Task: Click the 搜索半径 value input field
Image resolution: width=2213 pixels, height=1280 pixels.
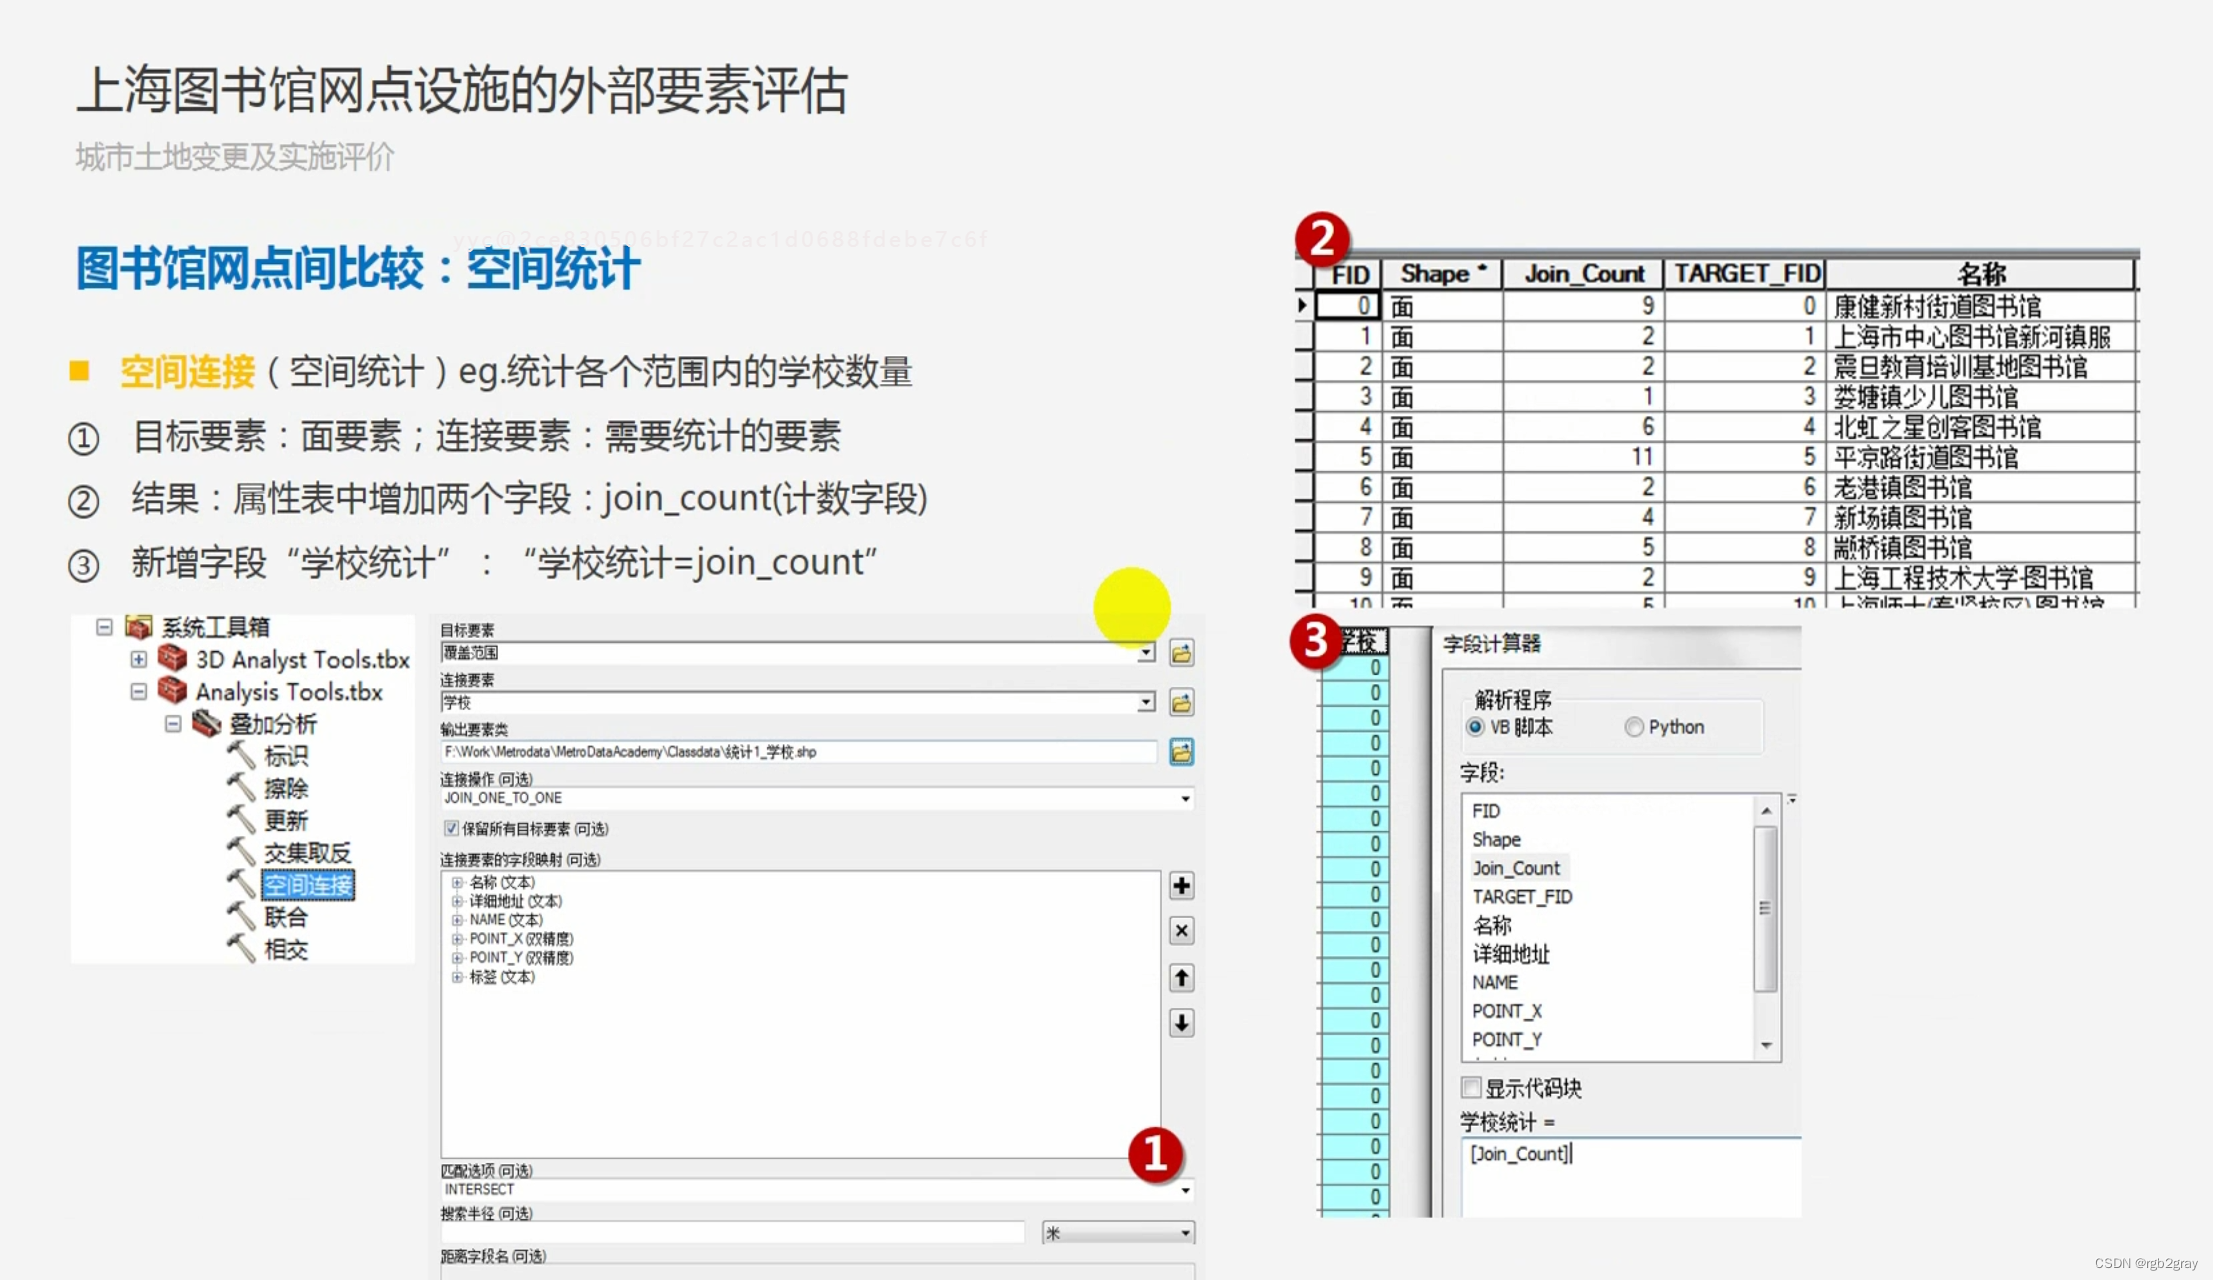Action: click(x=733, y=1233)
